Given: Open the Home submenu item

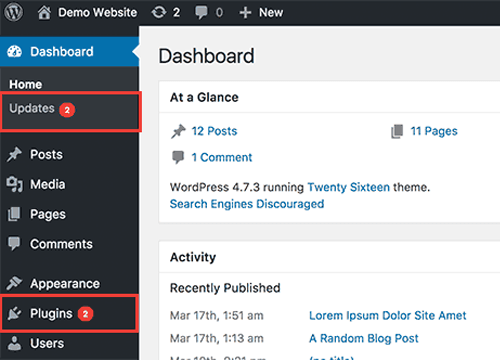Looking at the screenshot, I should click(x=26, y=84).
